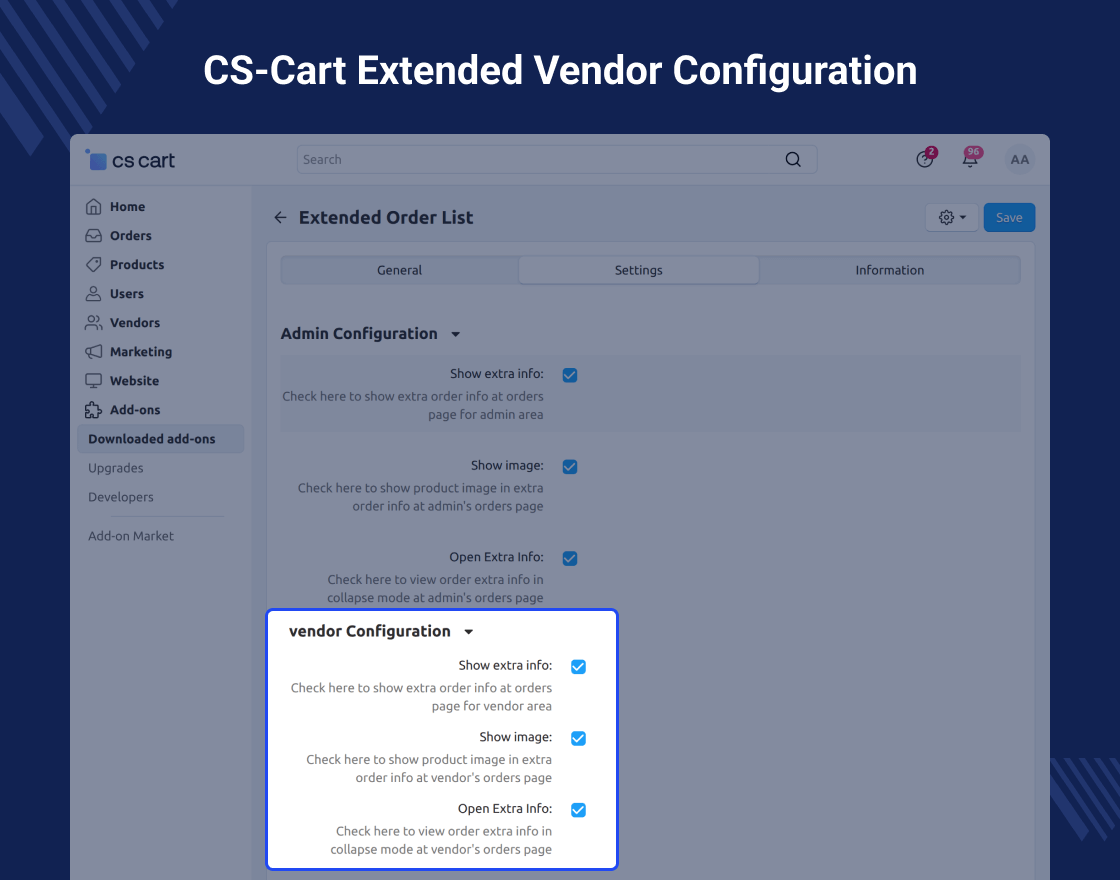Click the cs cart logo

(130, 160)
